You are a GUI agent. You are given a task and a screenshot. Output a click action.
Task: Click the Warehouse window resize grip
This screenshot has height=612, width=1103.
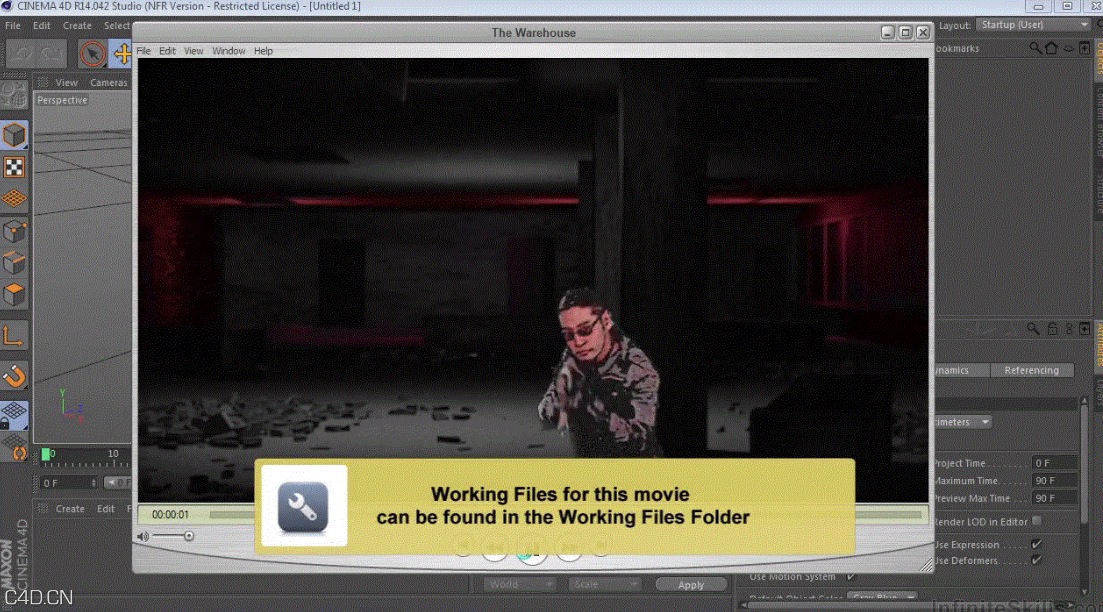pyautogui.click(x=927, y=565)
